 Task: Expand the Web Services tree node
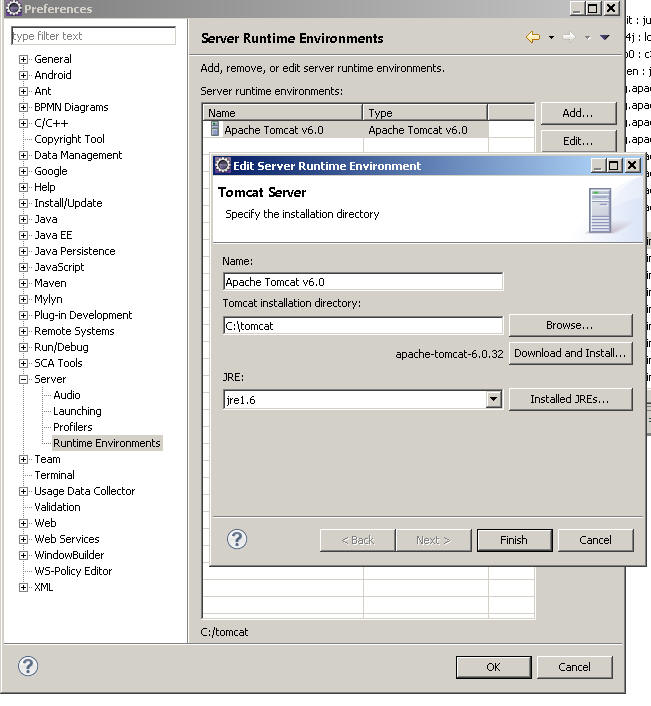pos(23,539)
